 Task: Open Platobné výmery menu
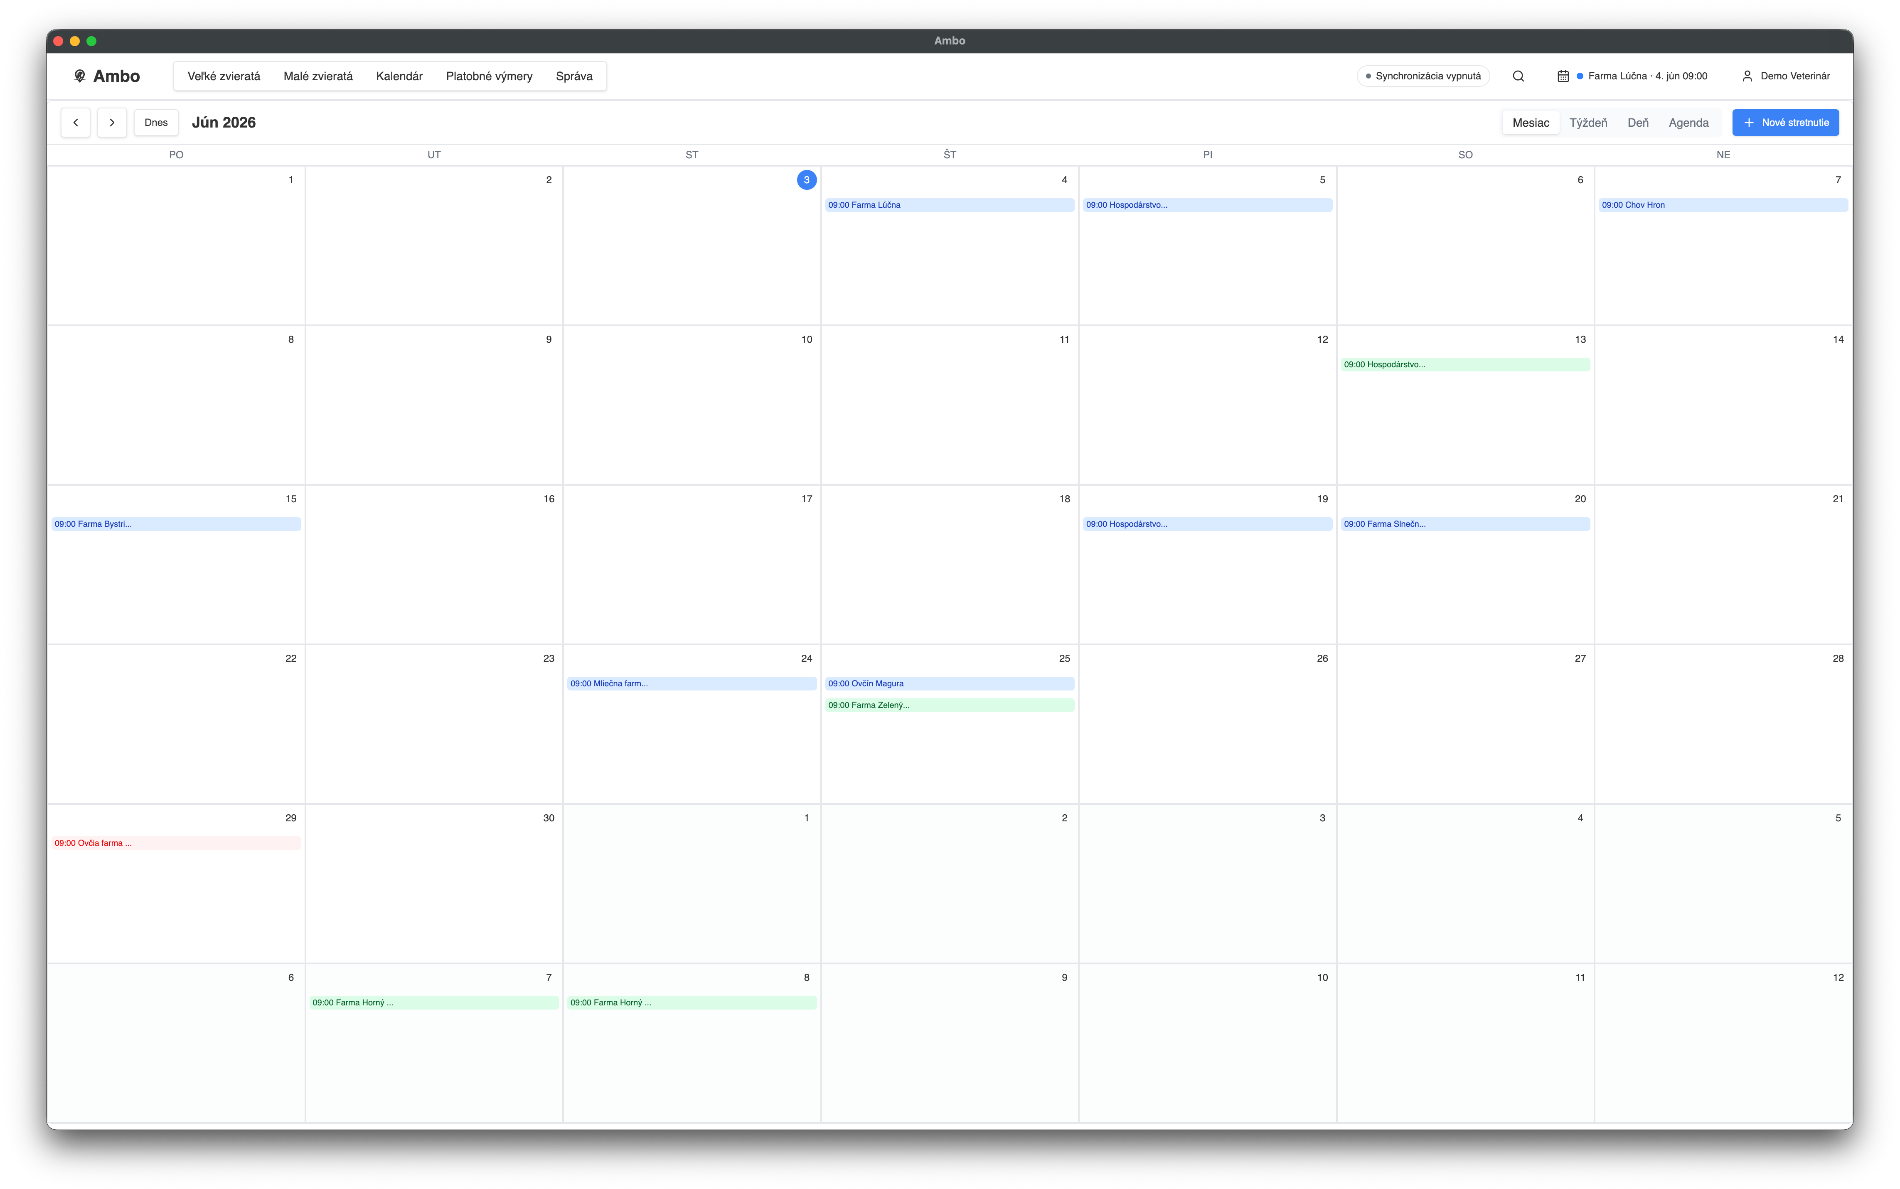[x=489, y=76]
